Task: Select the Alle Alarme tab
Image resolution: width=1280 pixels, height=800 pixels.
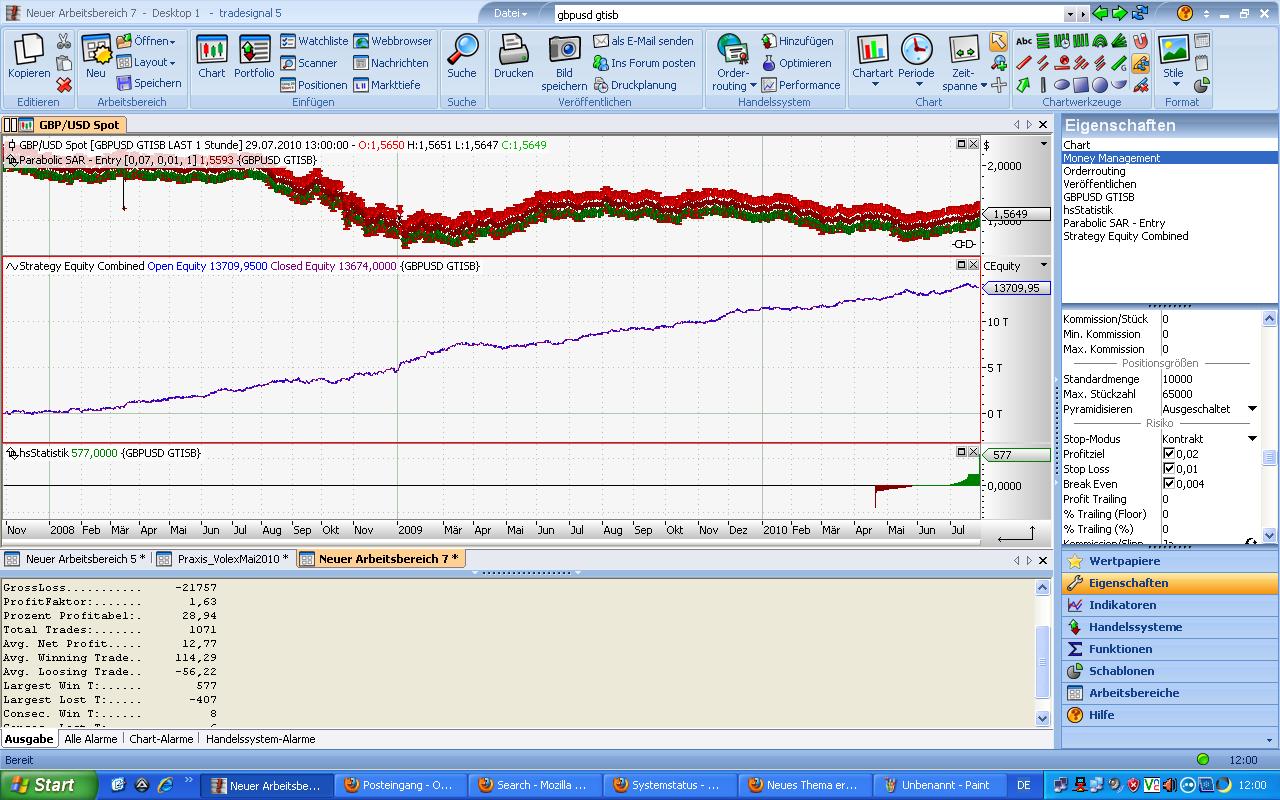Action: tap(91, 739)
